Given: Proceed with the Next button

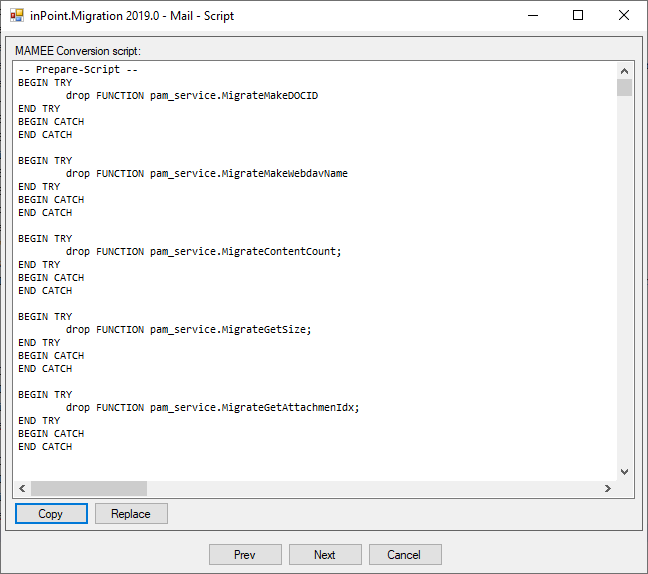Looking at the screenshot, I should click(x=325, y=555).
